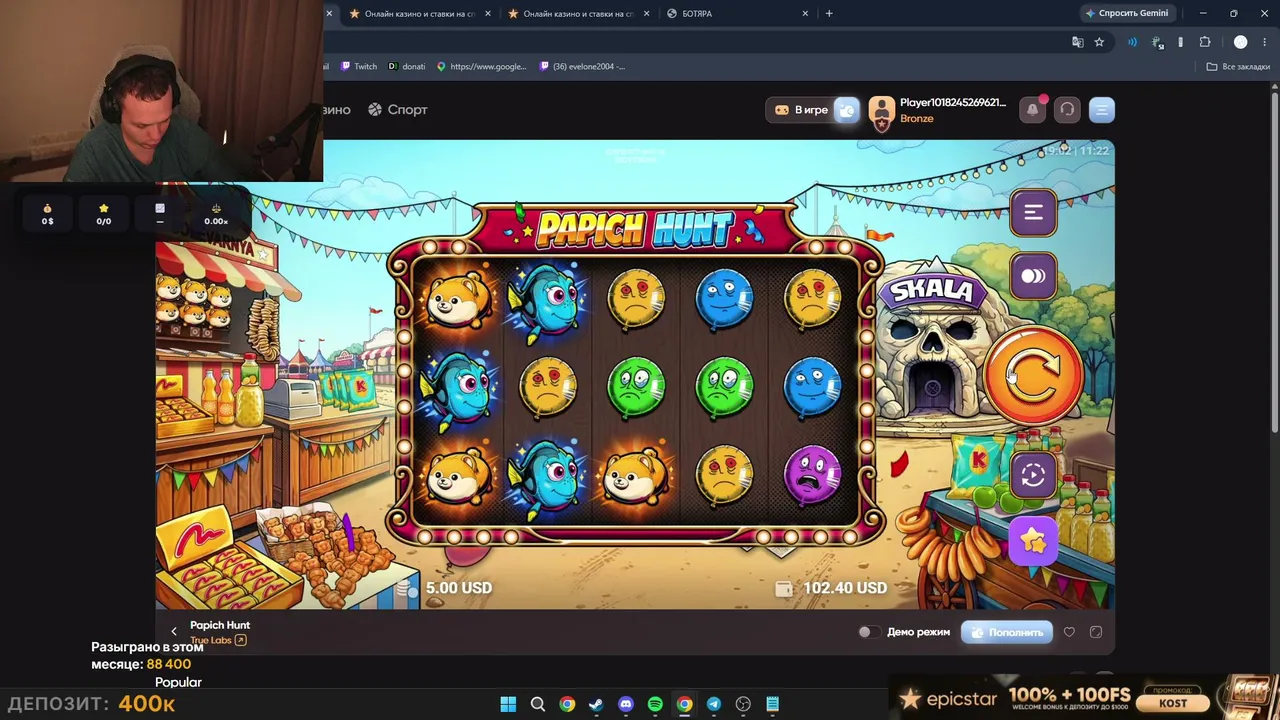The height and width of the screenshot is (720, 1280).
Task: Click the player name 'Player1018245269621...'
Action: coord(953,103)
